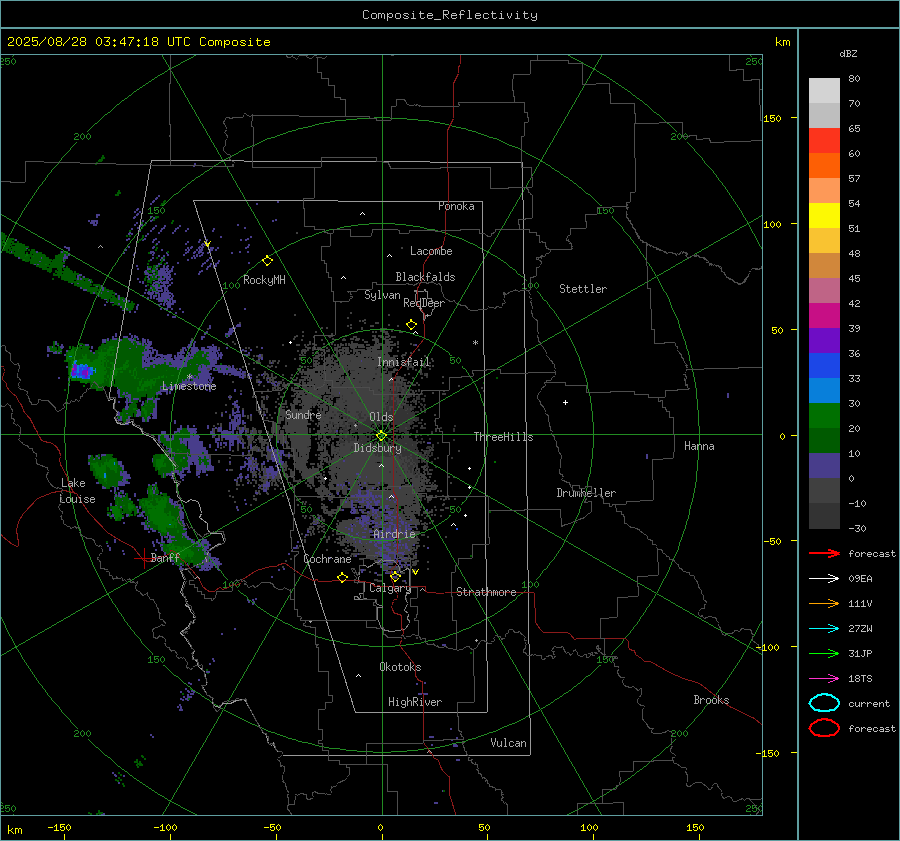Click the yellow diamond marker below Cochrane
This screenshot has height=841, width=900.
click(343, 577)
